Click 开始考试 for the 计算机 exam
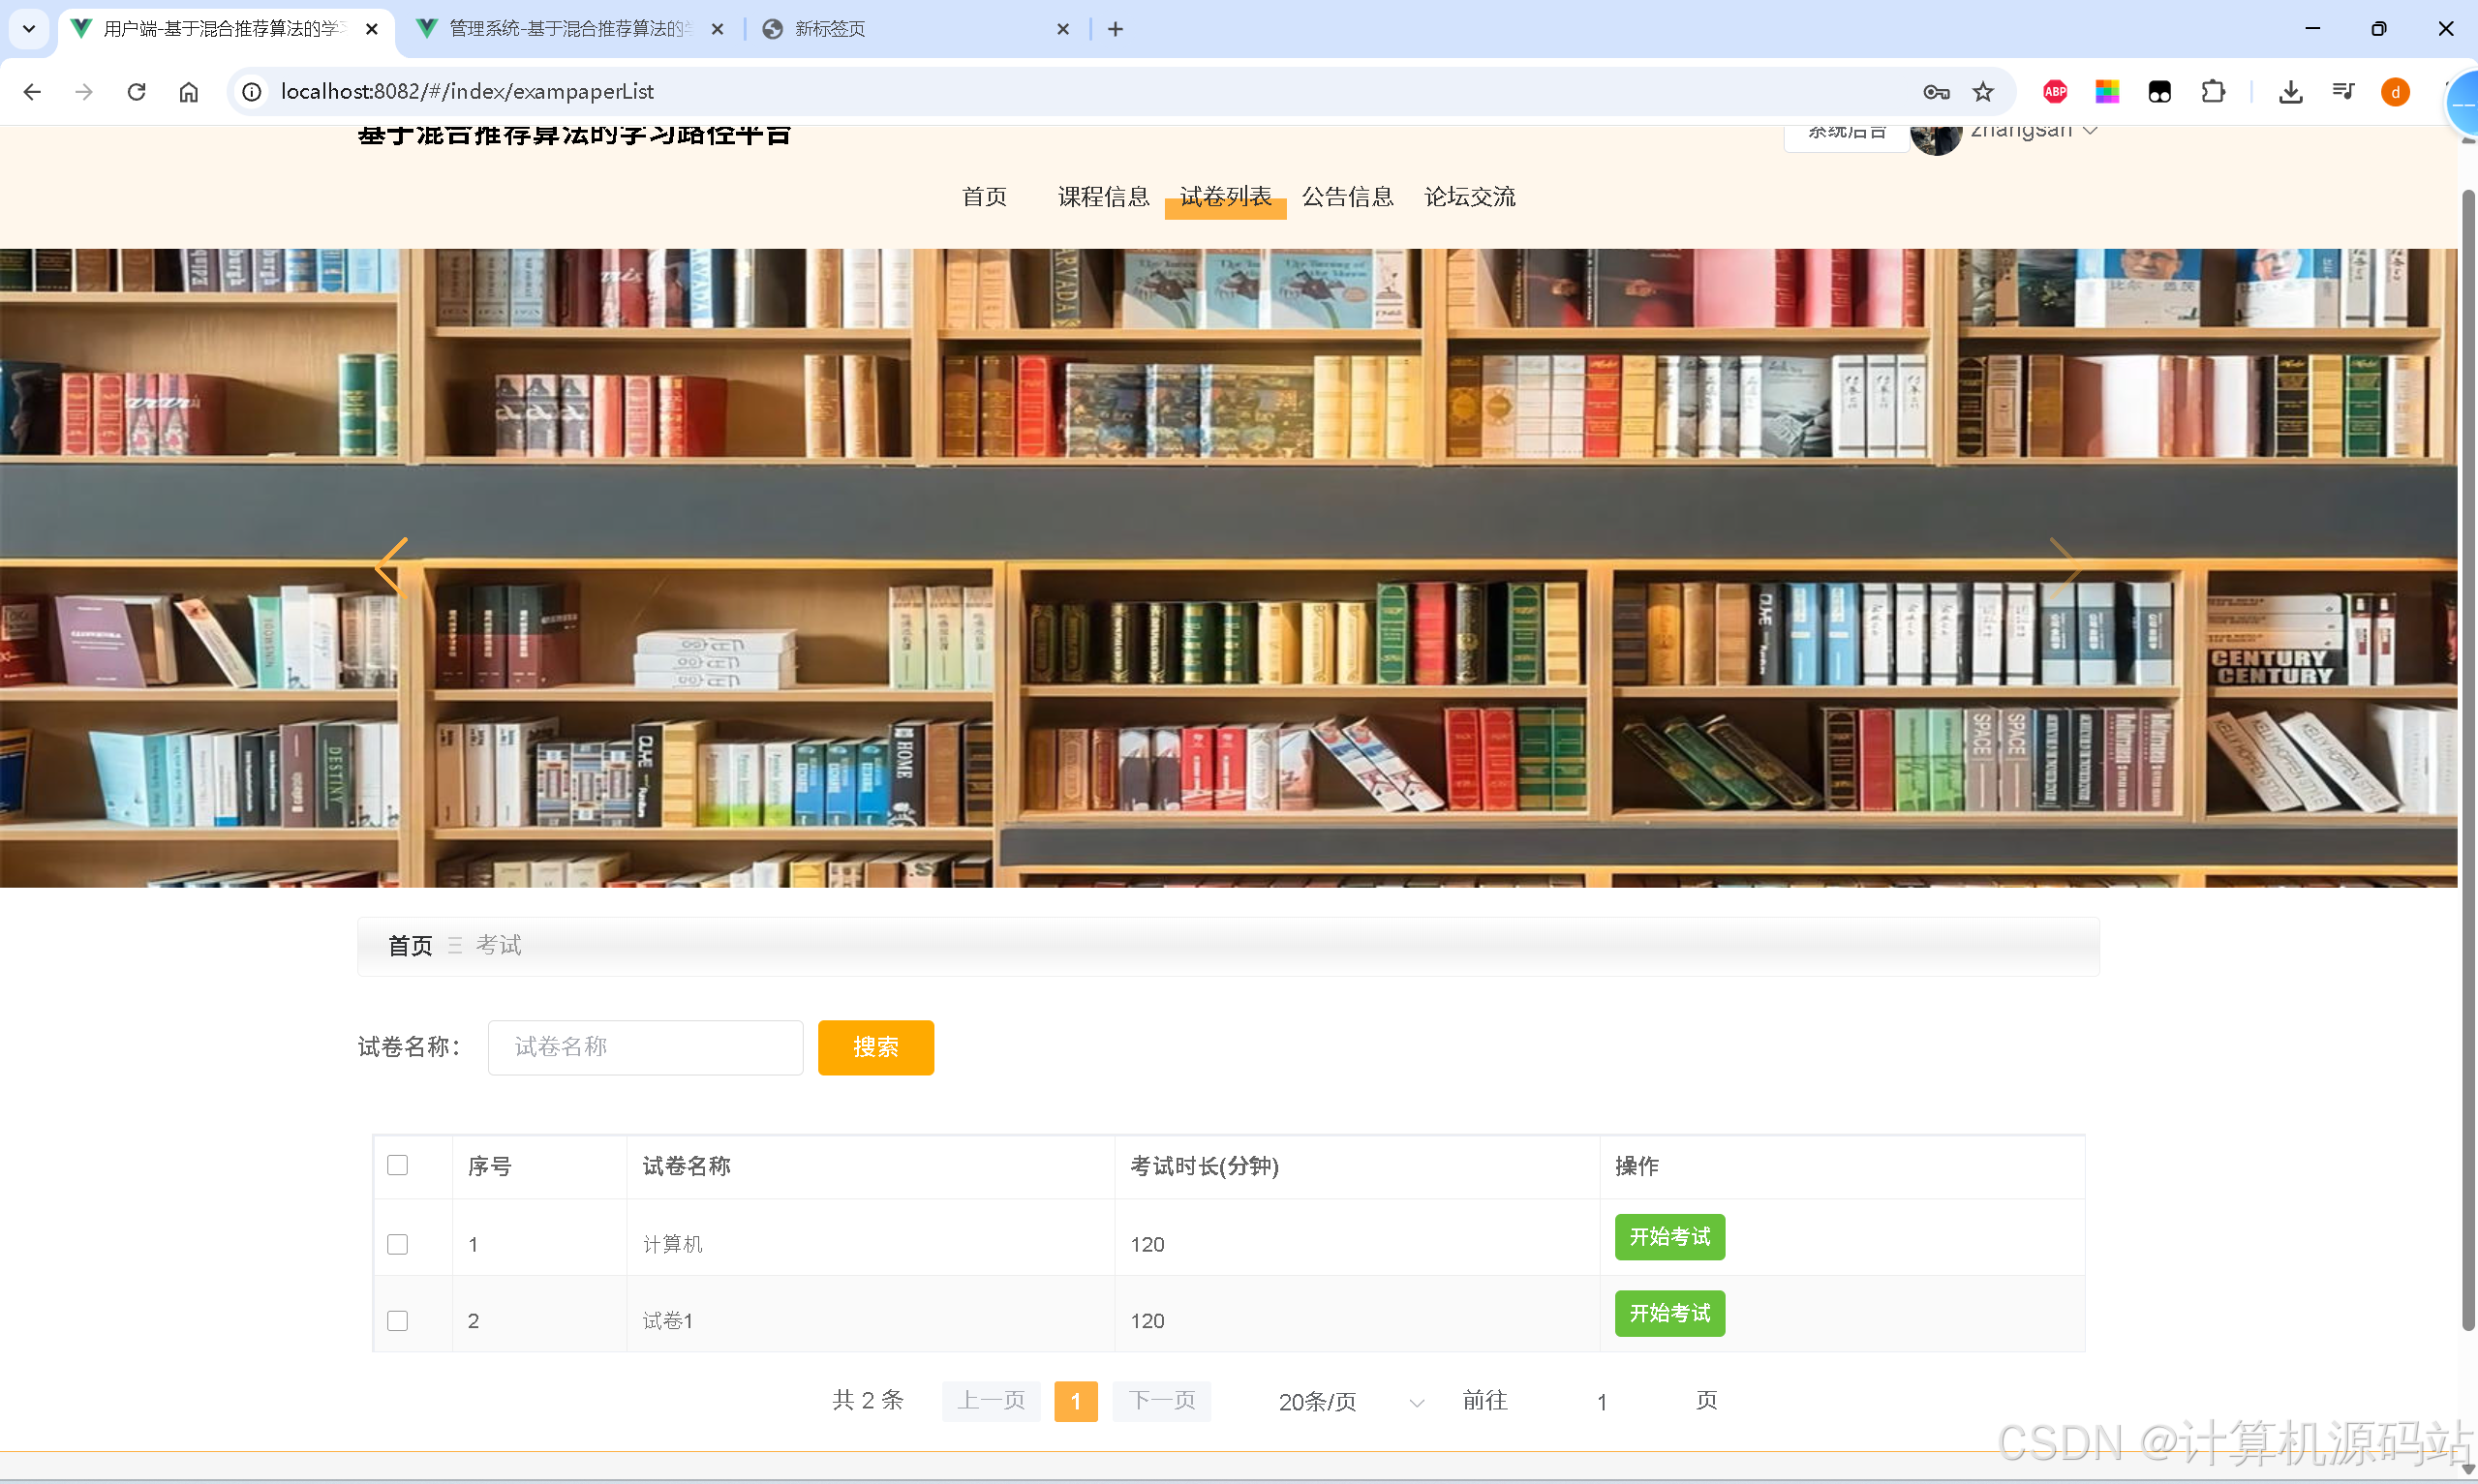The height and width of the screenshot is (1484, 2478). pyautogui.click(x=1668, y=1237)
